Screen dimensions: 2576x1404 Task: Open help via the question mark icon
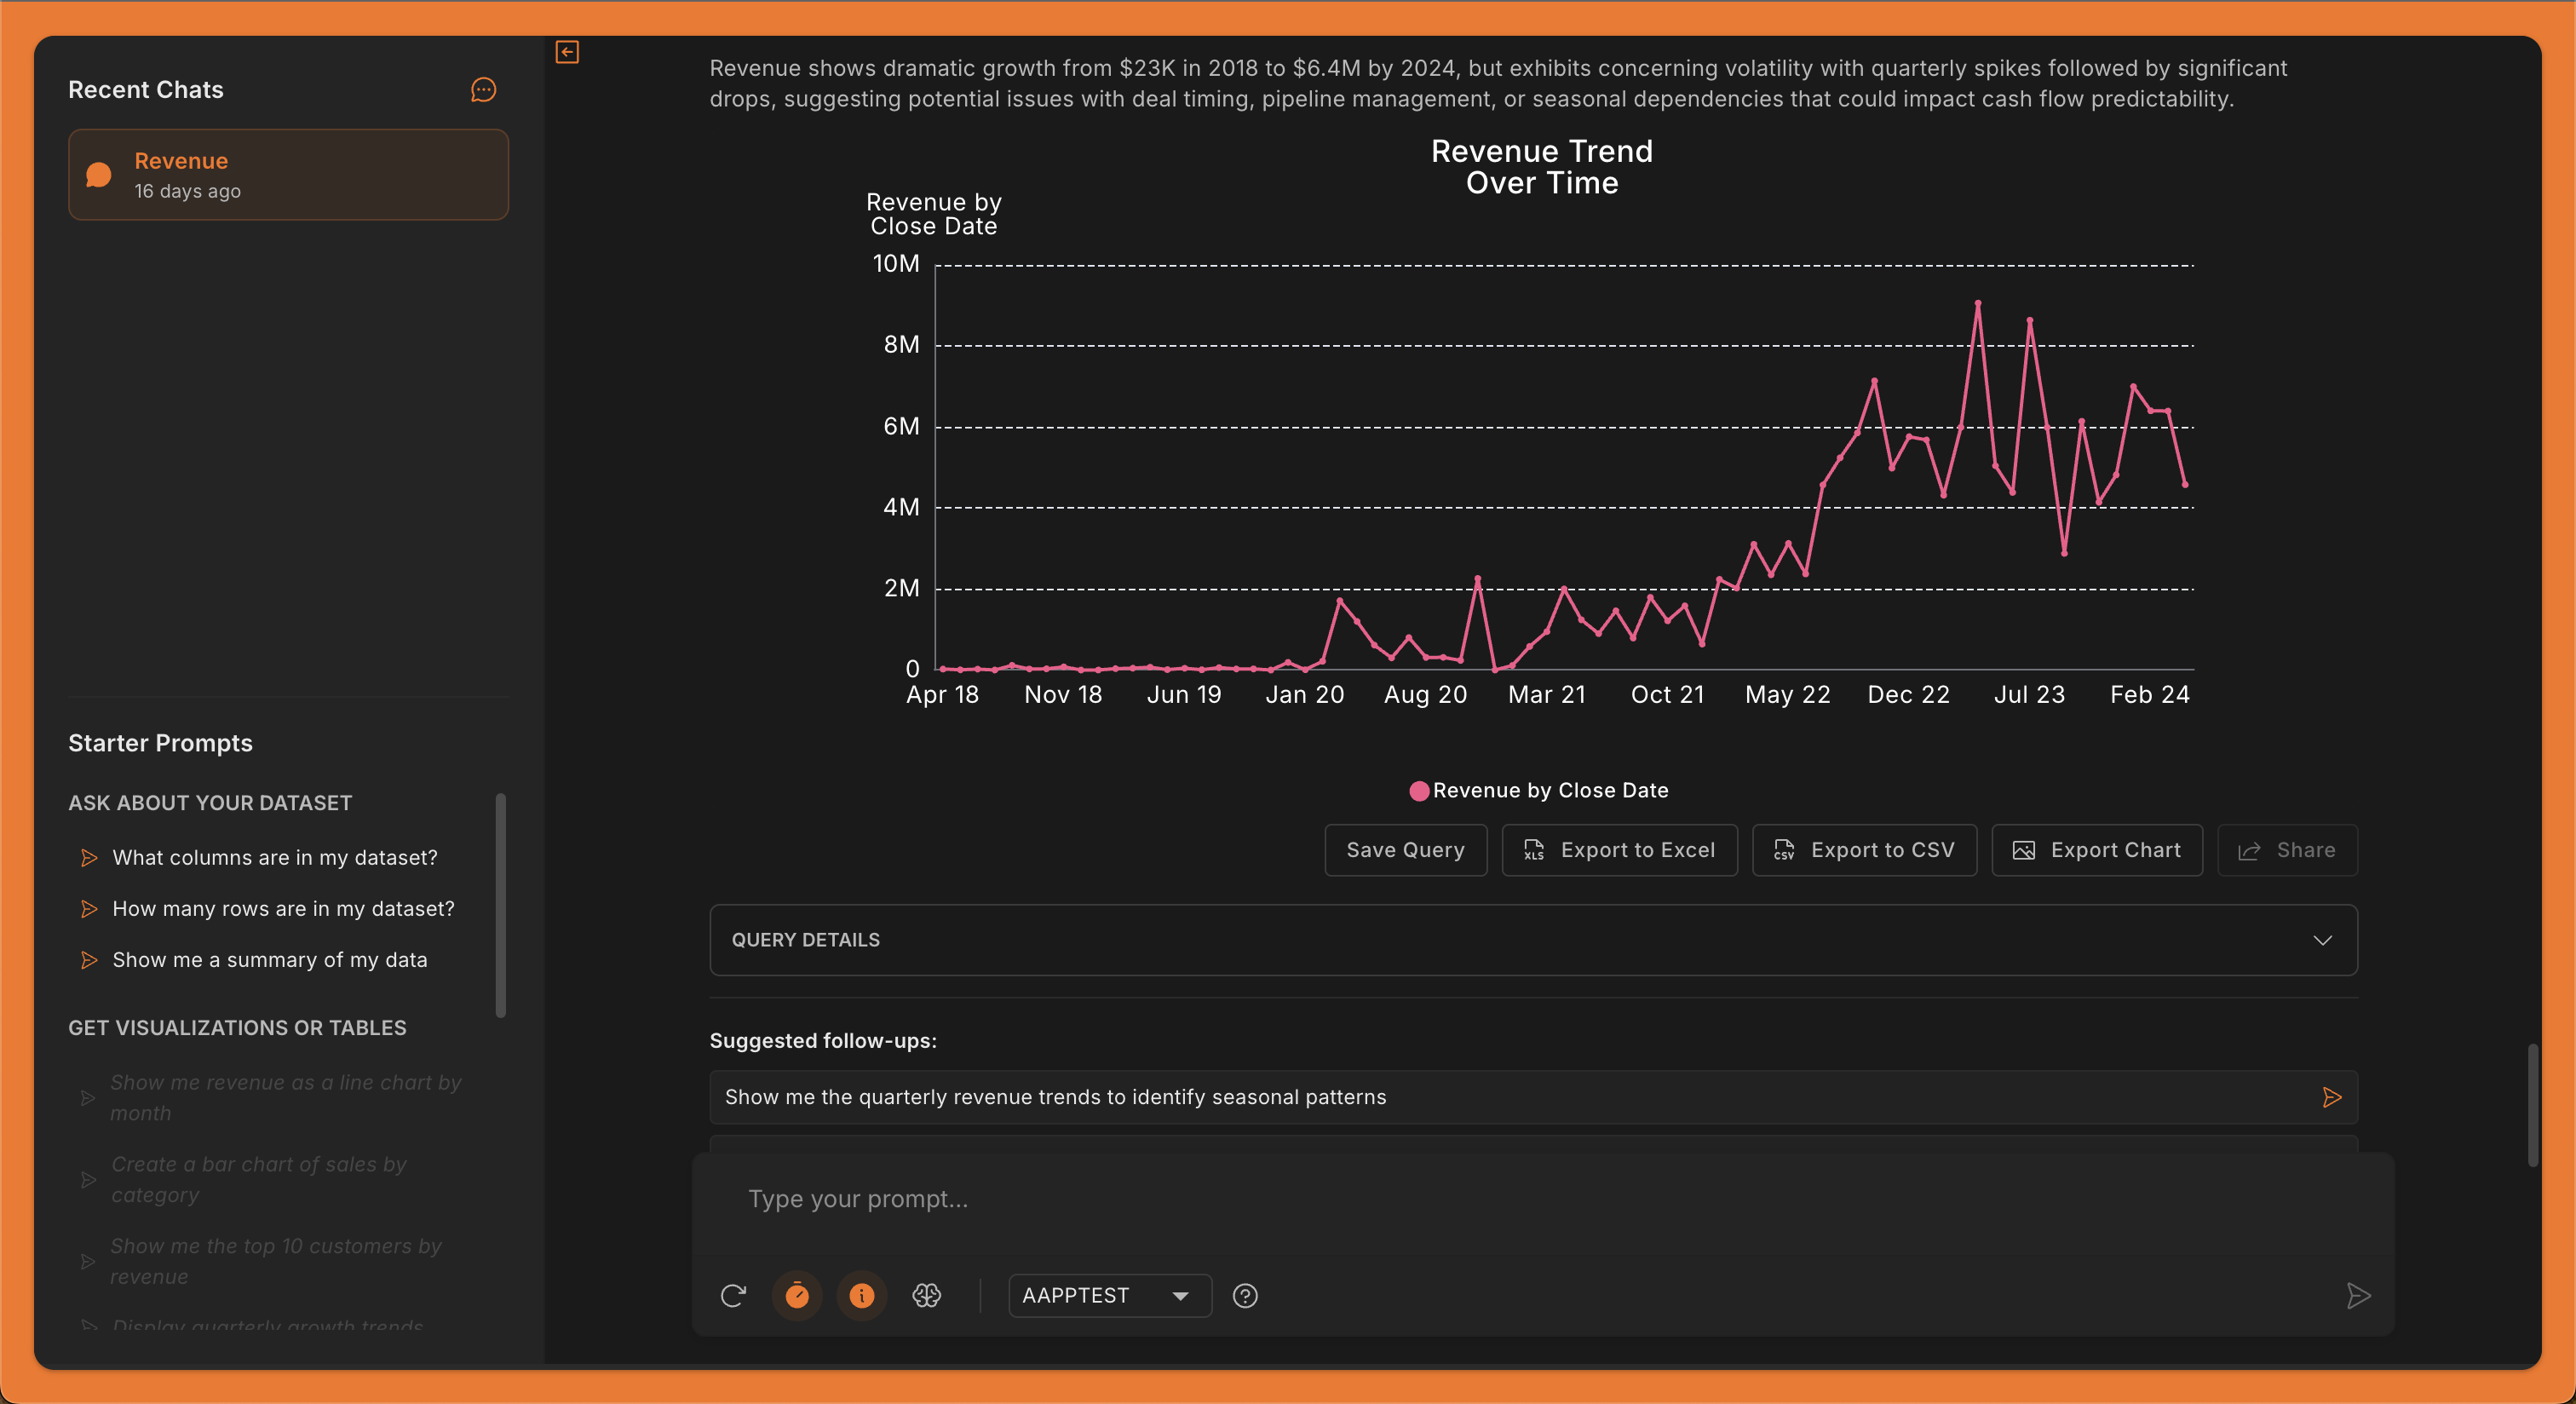tap(1245, 1296)
